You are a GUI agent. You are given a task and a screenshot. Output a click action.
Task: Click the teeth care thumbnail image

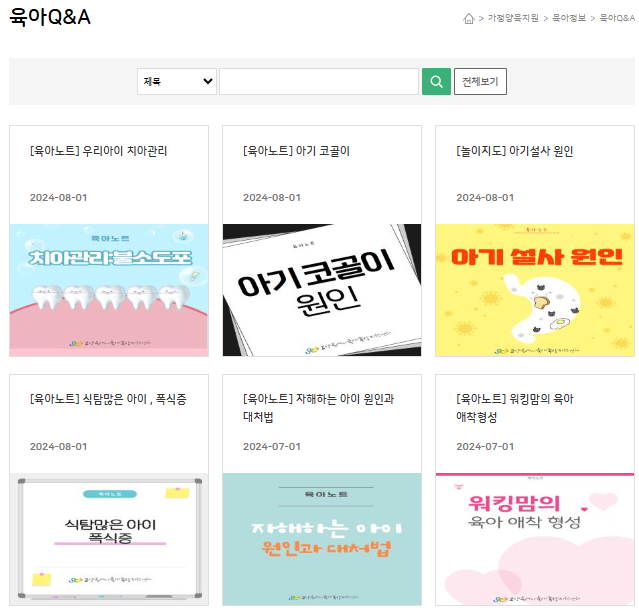(109, 290)
